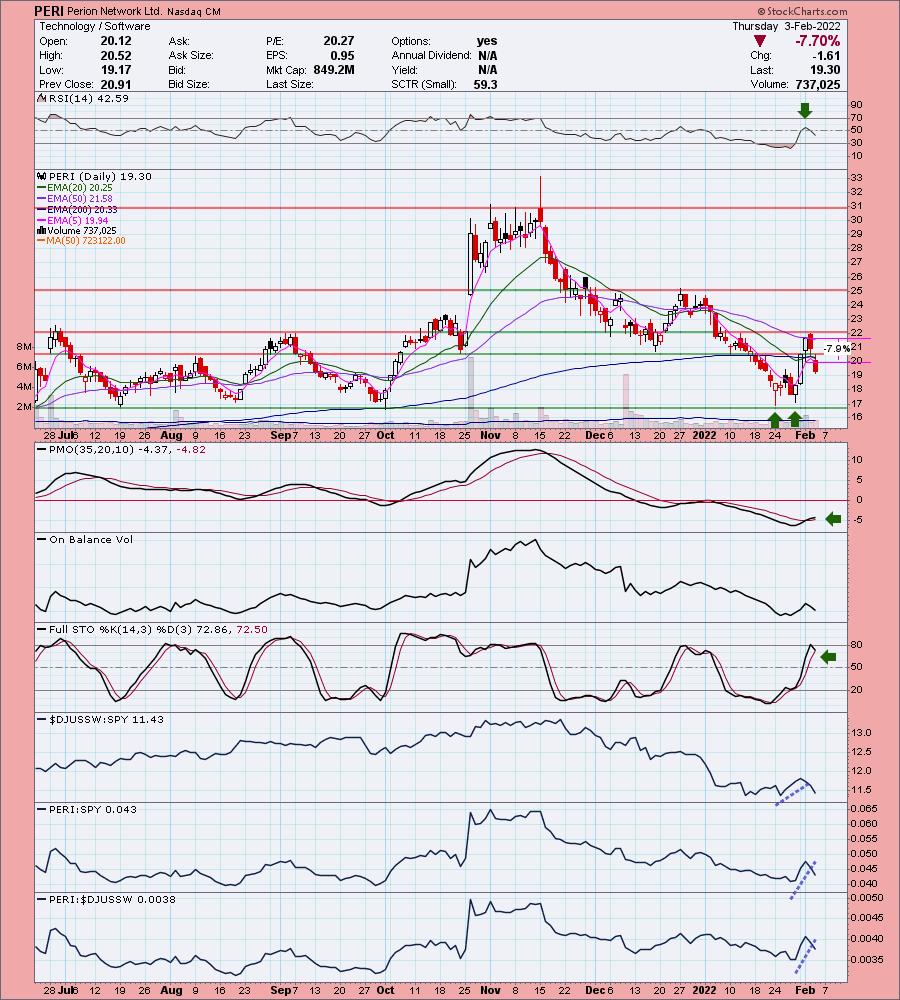Screen dimensions: 900x1000
Task: Click the Feb label on the bottom date axis
Action: [806, 990]
